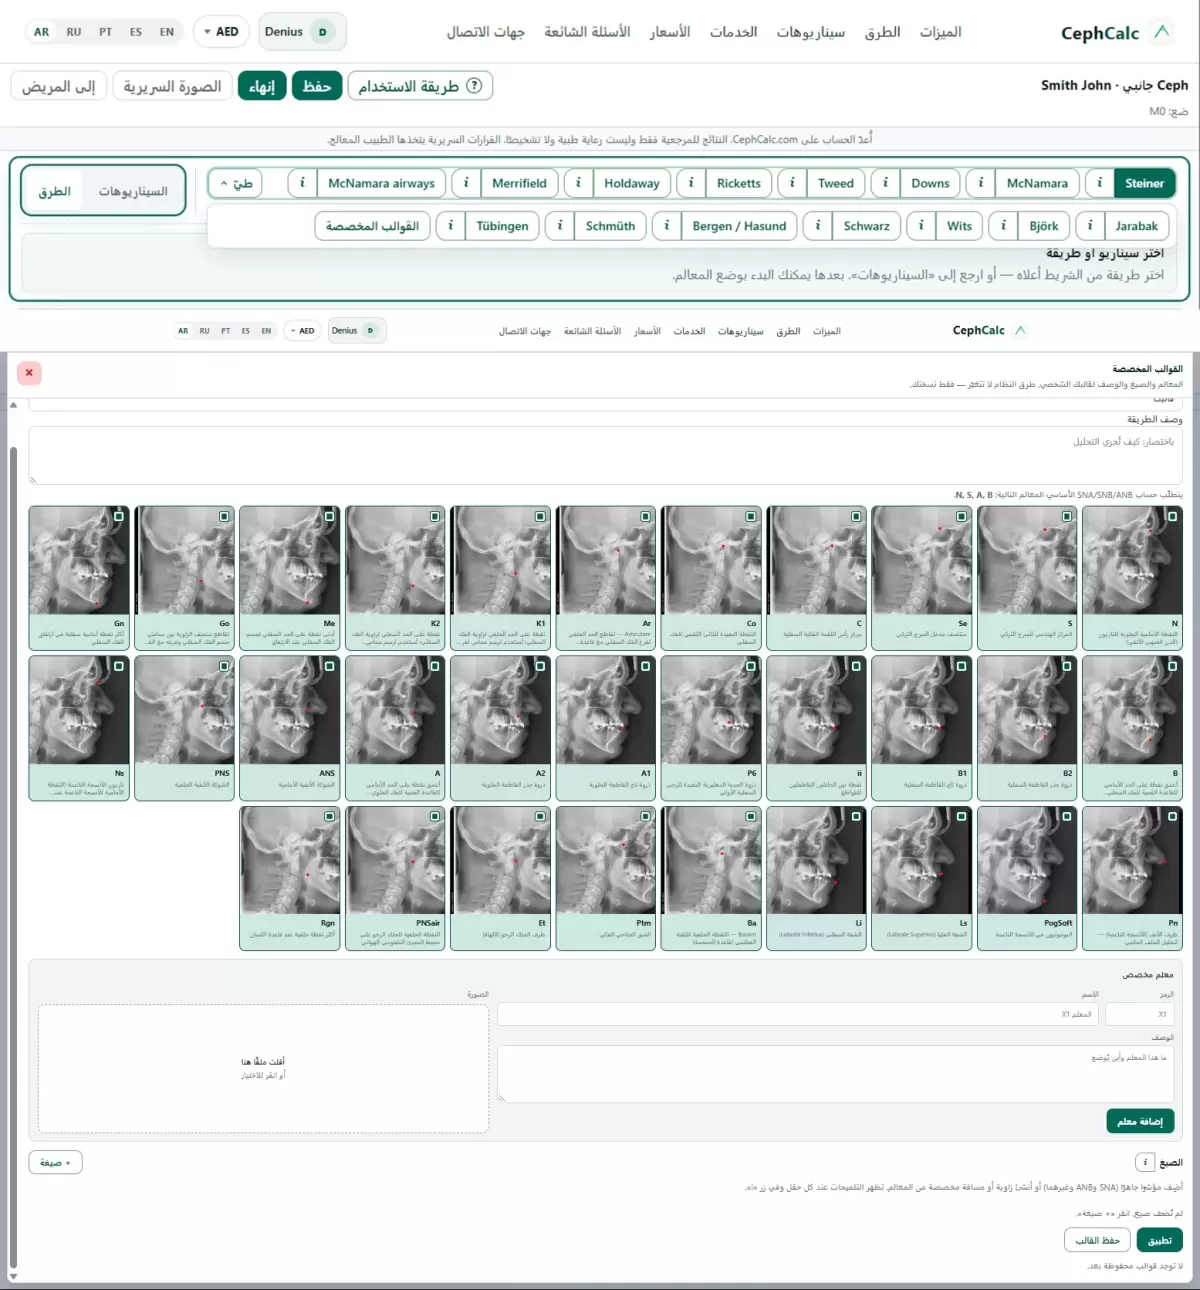Tick the checkbox on landmark N card

coord(1172,517)
